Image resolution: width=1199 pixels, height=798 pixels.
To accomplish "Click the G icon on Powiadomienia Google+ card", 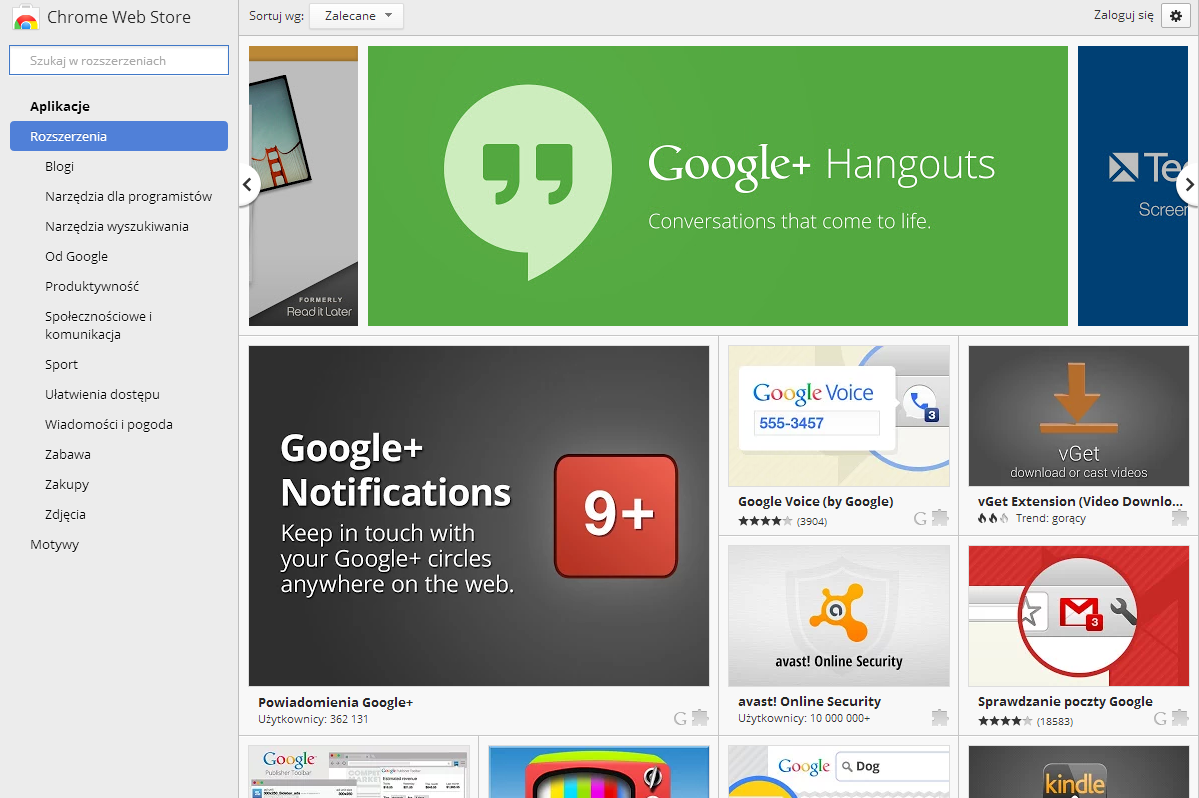I will pos(680,718).
